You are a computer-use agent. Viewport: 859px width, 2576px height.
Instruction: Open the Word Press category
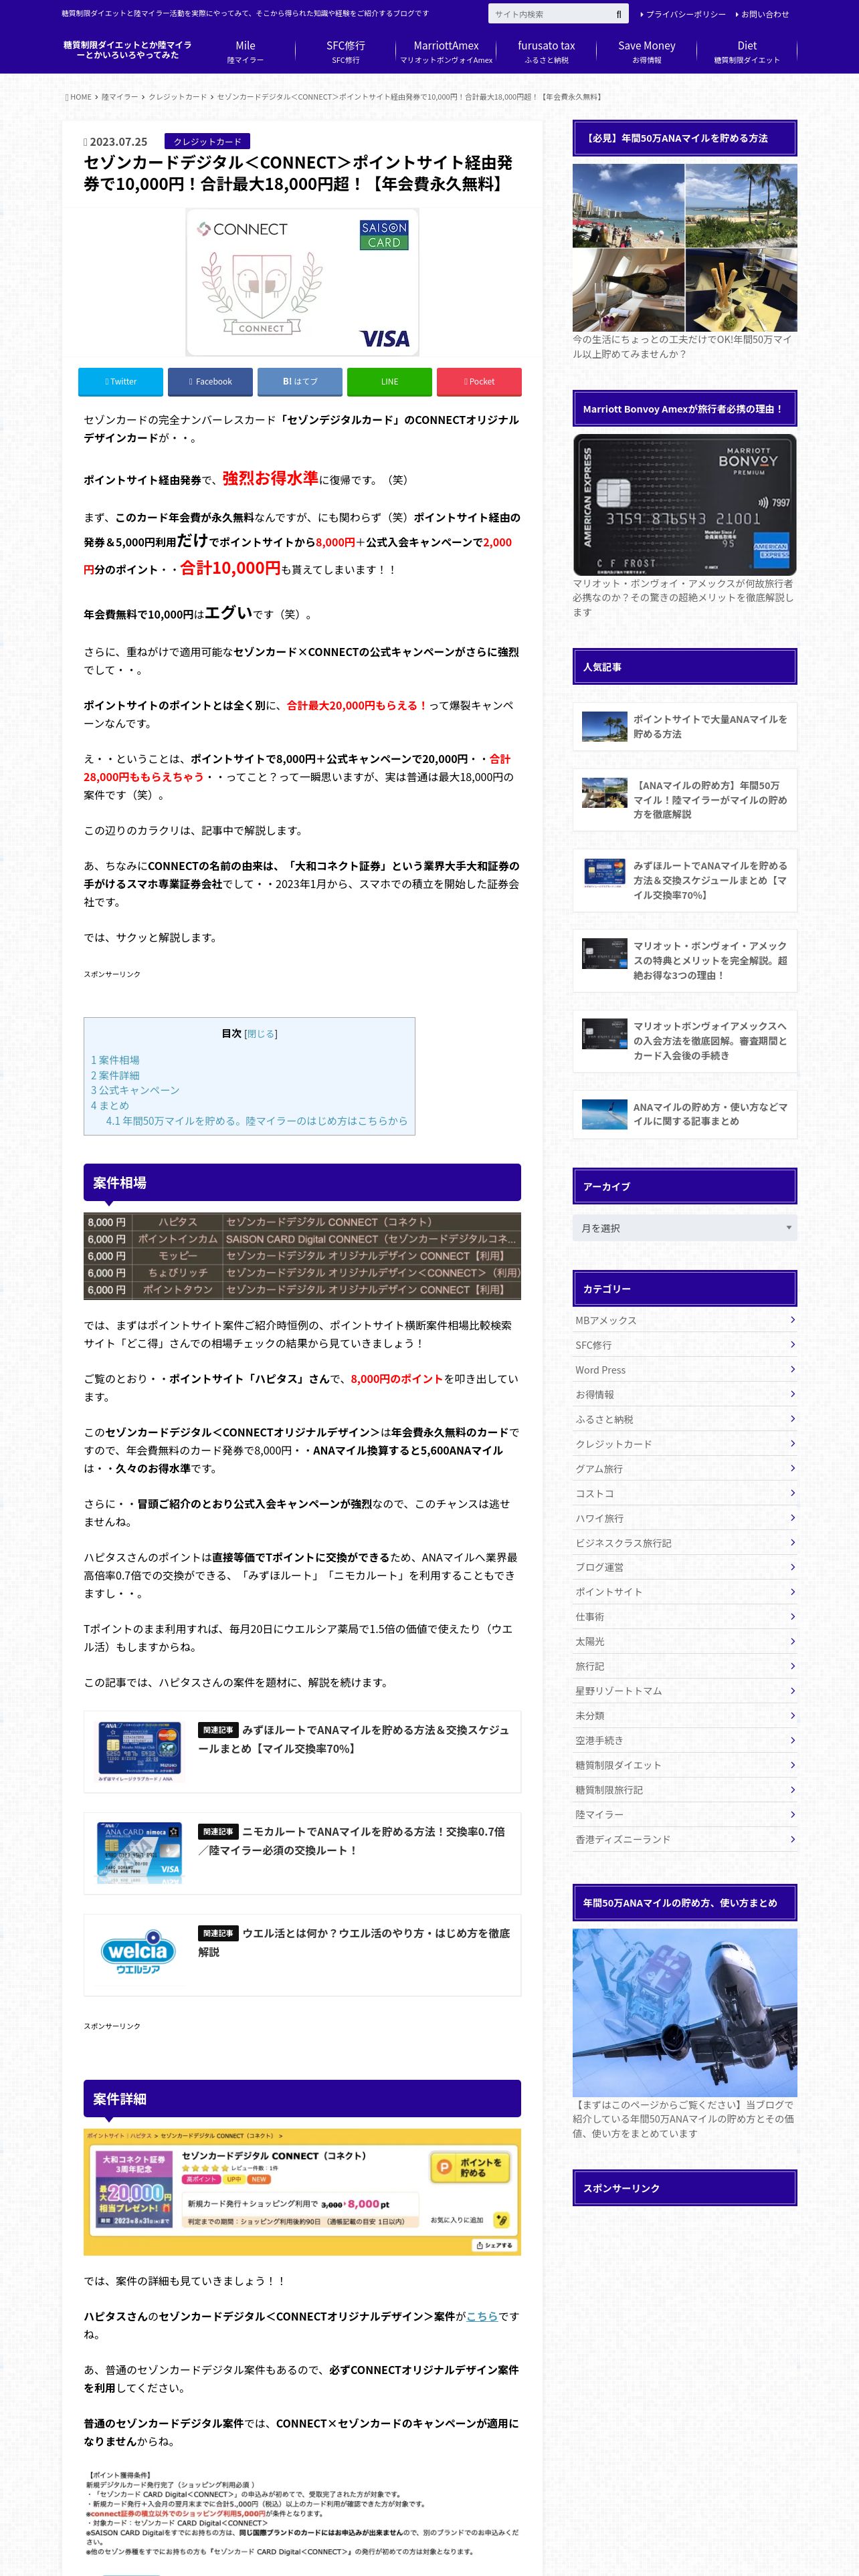click(684, 1370)
